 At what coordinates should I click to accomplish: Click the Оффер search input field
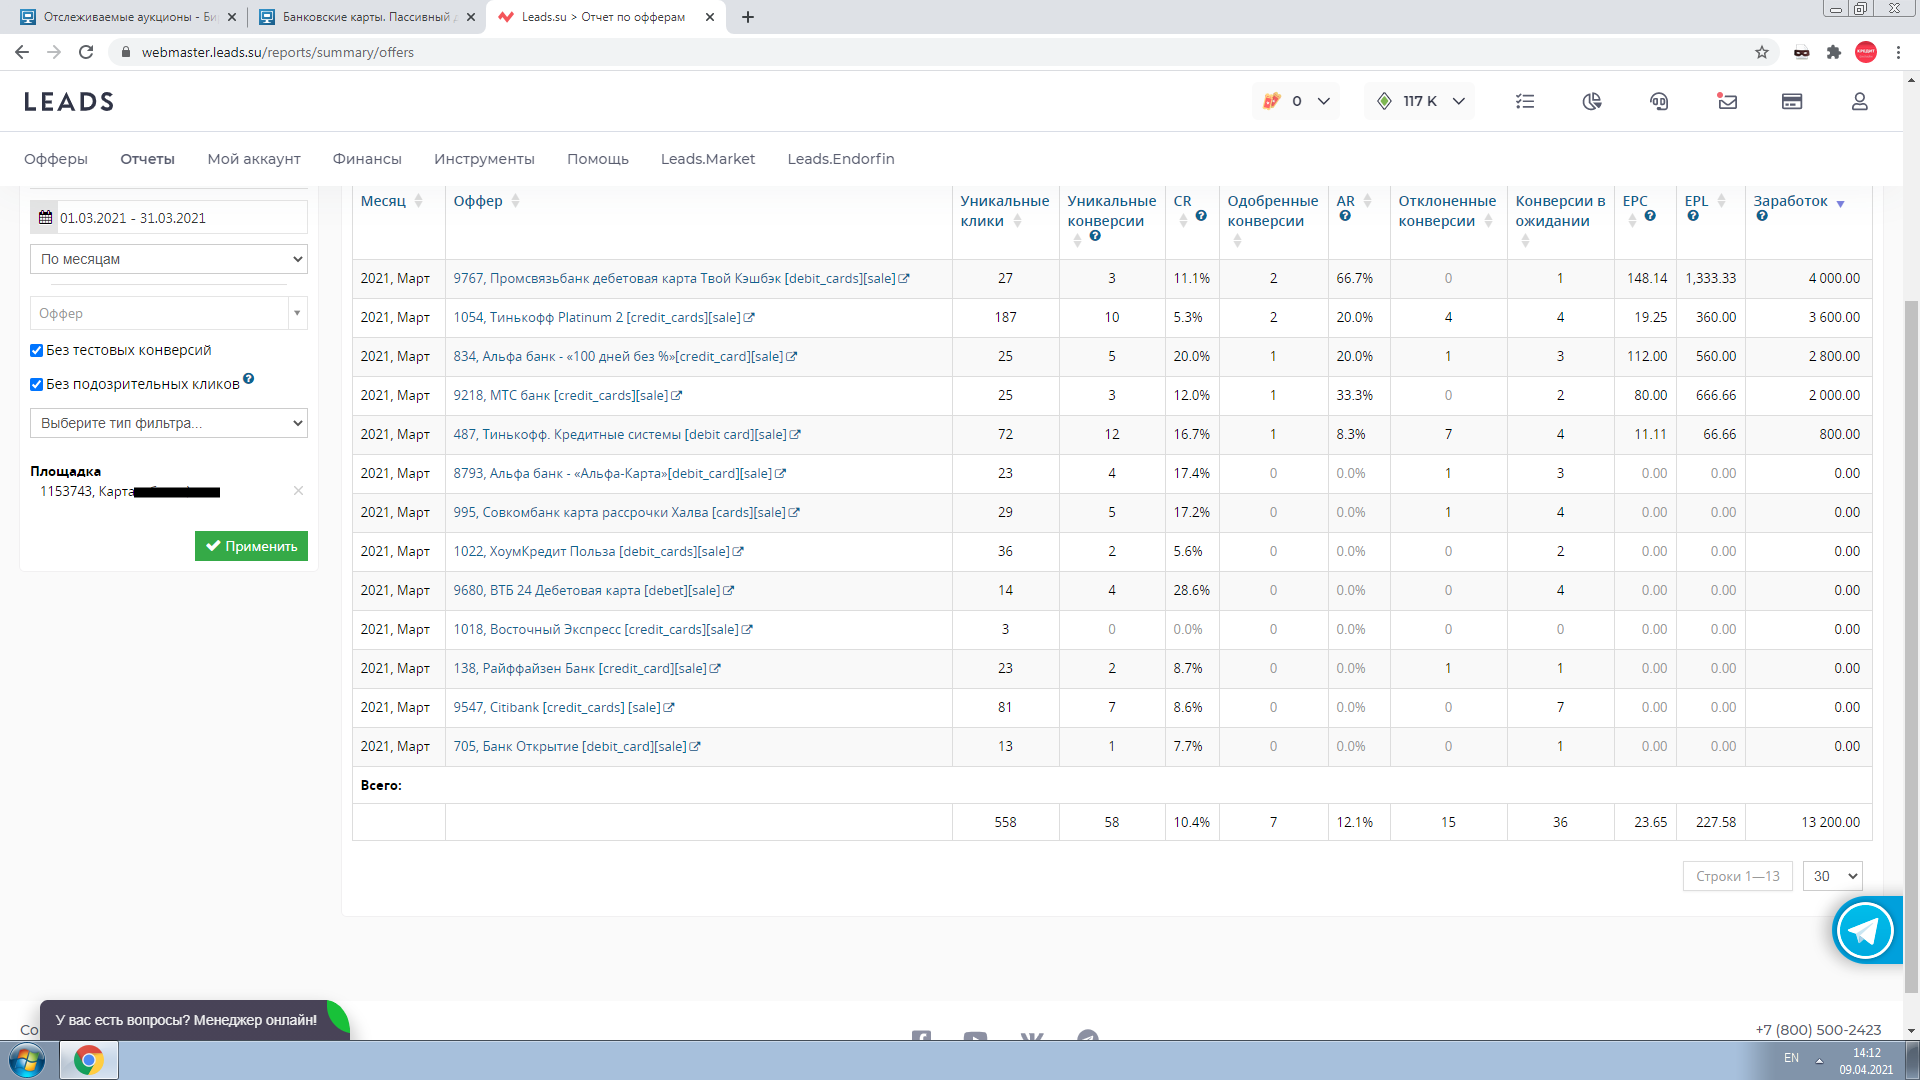tap(160, 313)
